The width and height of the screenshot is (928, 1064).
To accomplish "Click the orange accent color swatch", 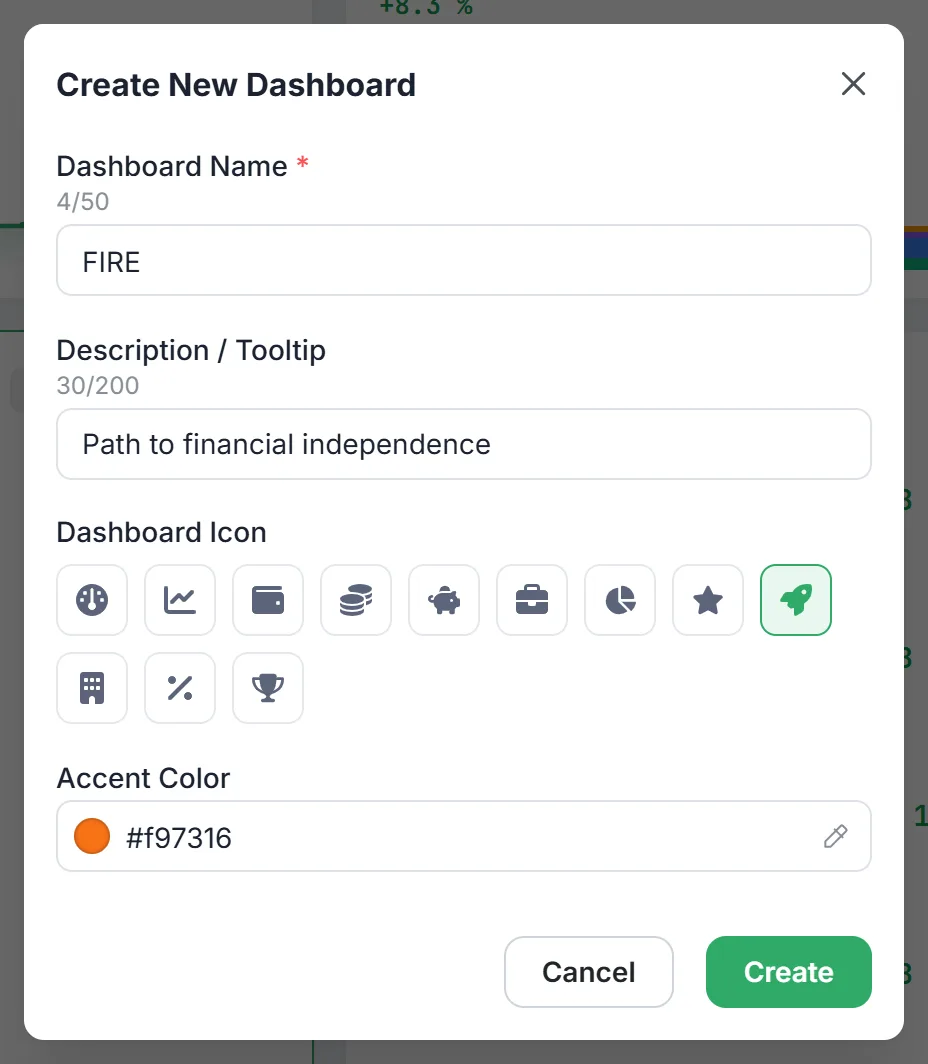I will pyautogui.click(x=92, y=836).
